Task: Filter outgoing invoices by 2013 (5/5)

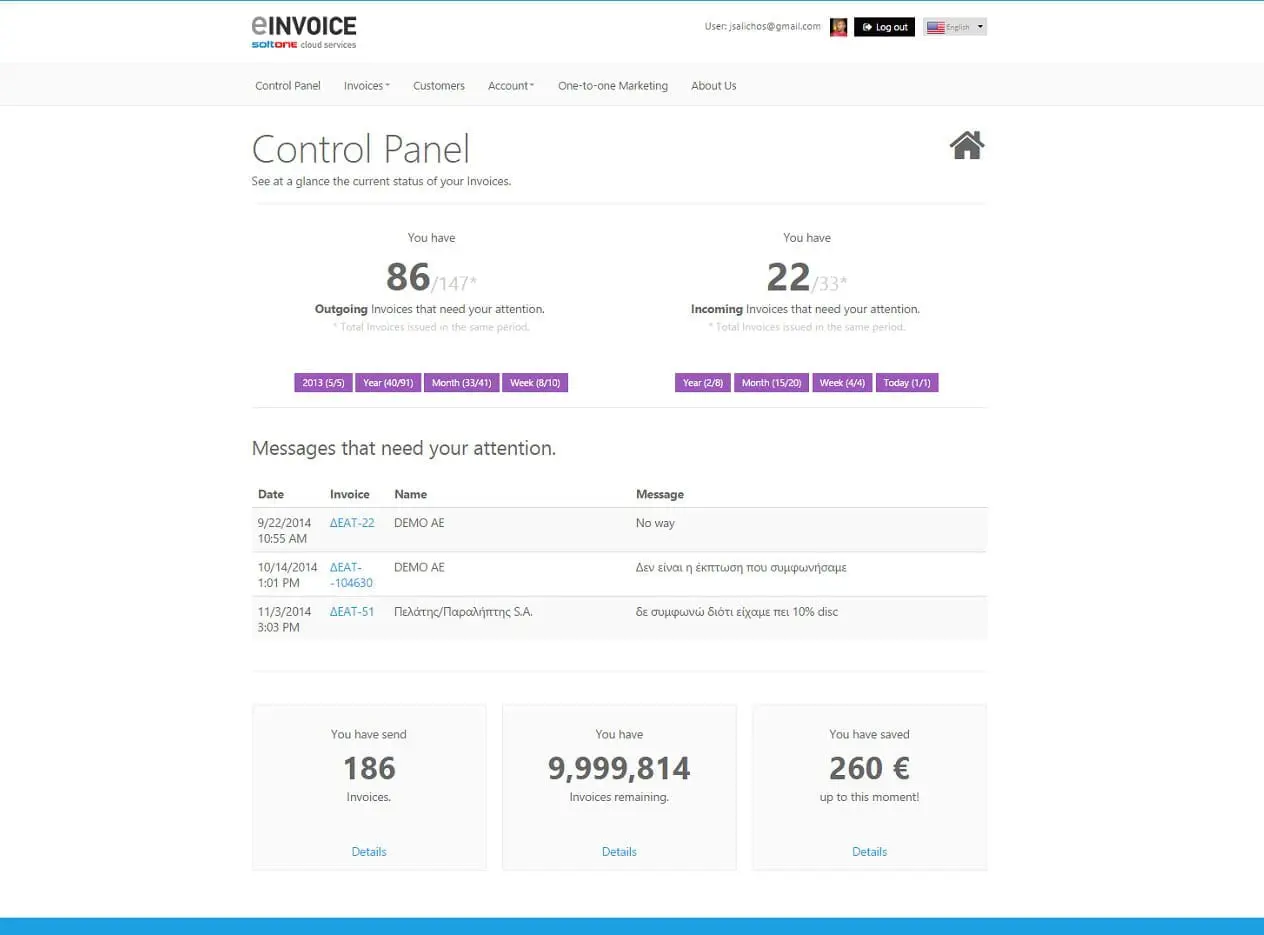Action: coord(323,383)
